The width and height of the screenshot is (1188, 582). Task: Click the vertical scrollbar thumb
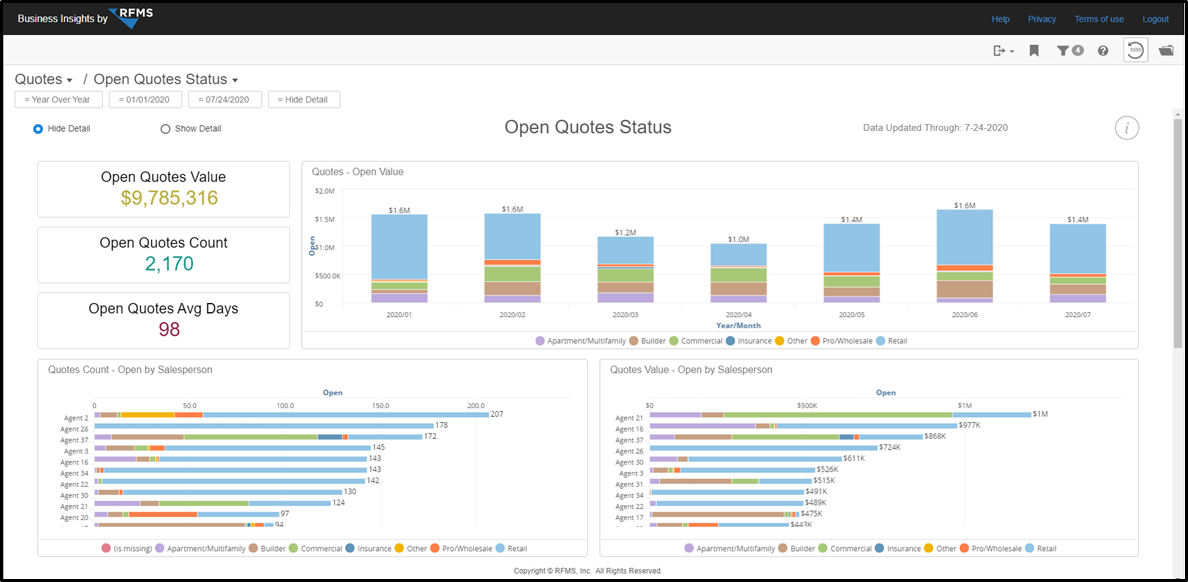pos(1177,235)
